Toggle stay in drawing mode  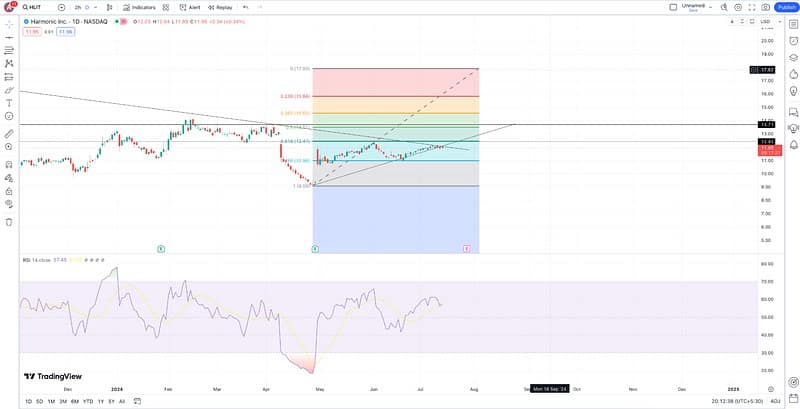pos(9,178)
